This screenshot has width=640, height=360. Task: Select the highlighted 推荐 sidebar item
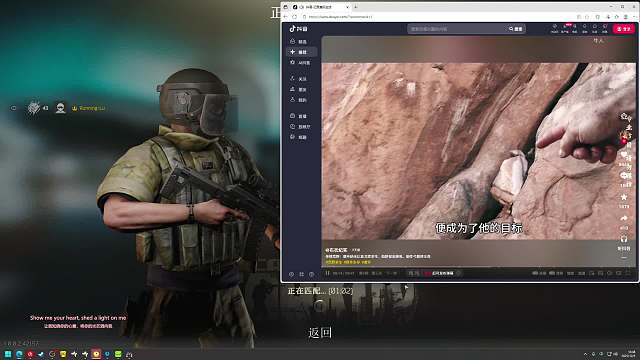tap(302, 52)
